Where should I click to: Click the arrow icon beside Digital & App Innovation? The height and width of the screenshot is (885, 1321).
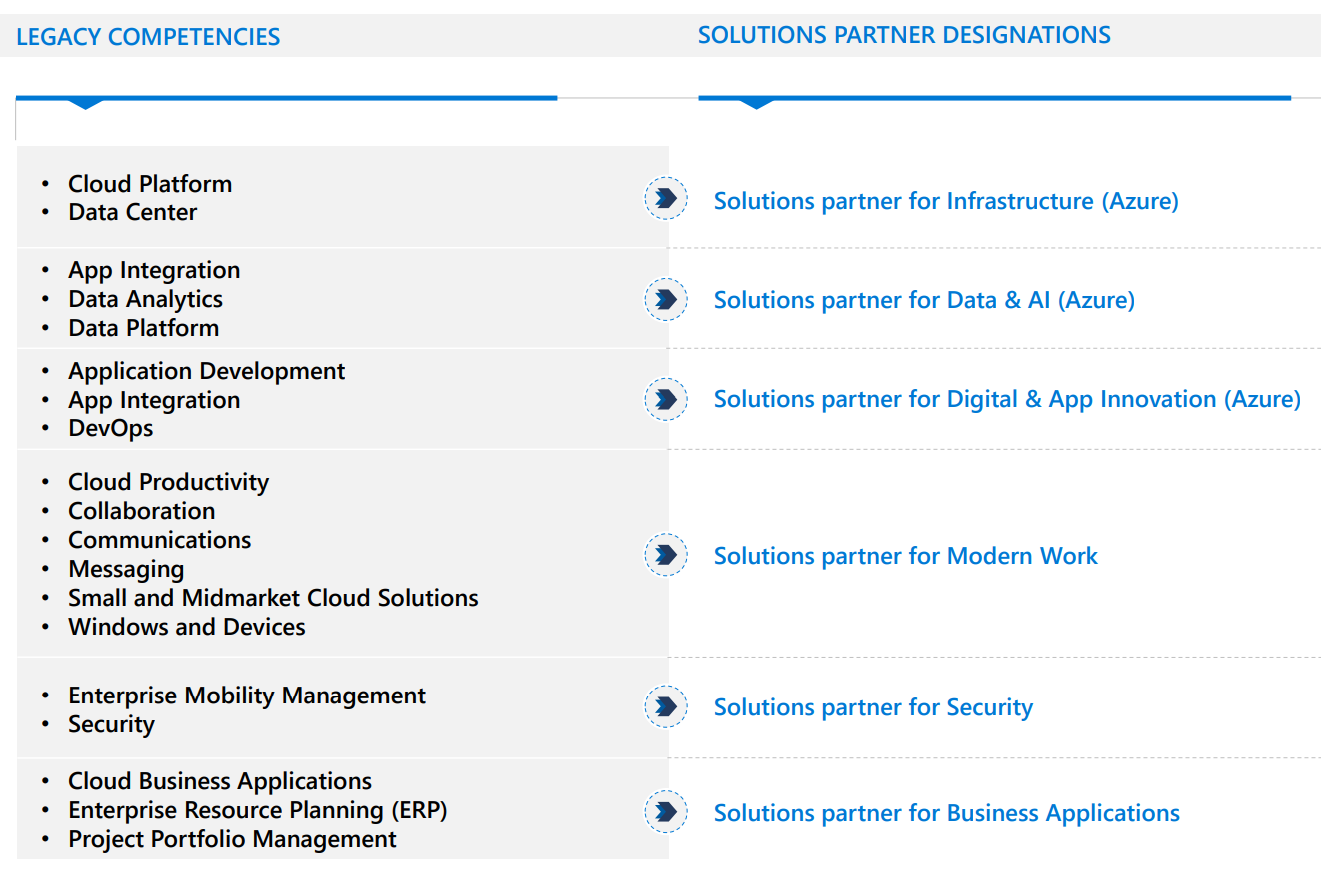pos(665,399)
